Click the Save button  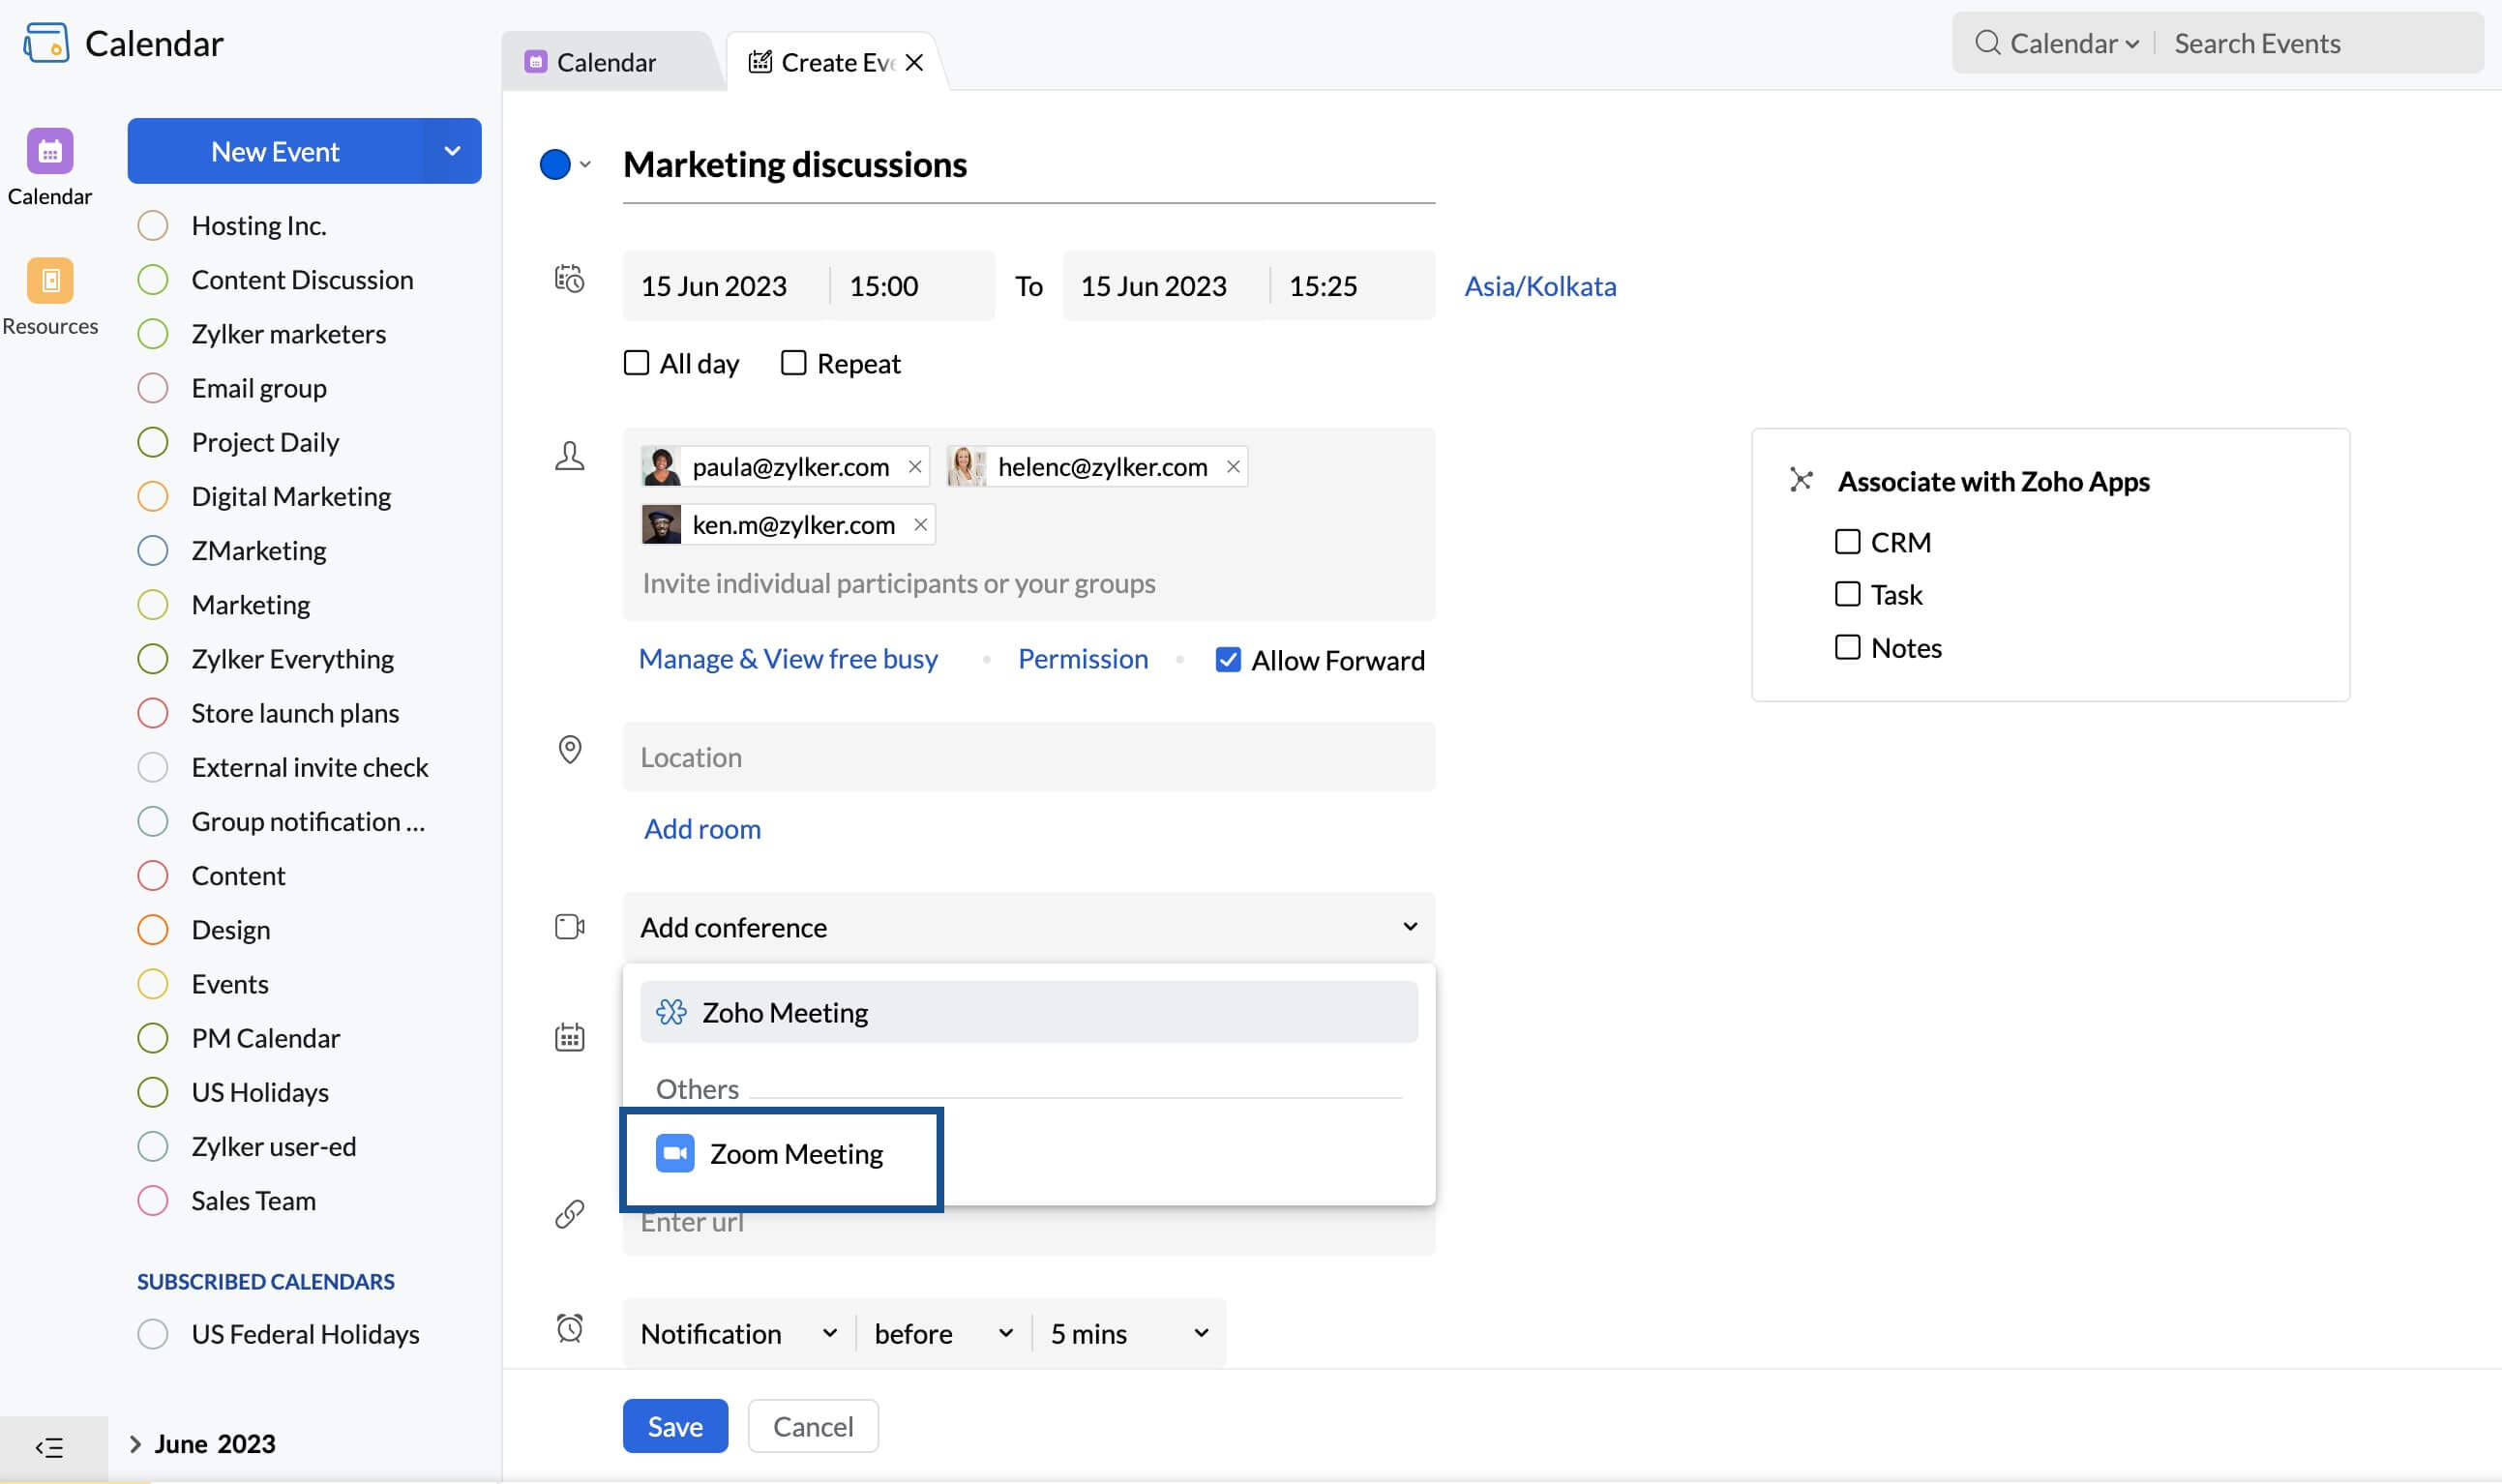[x=675, y=1426]
